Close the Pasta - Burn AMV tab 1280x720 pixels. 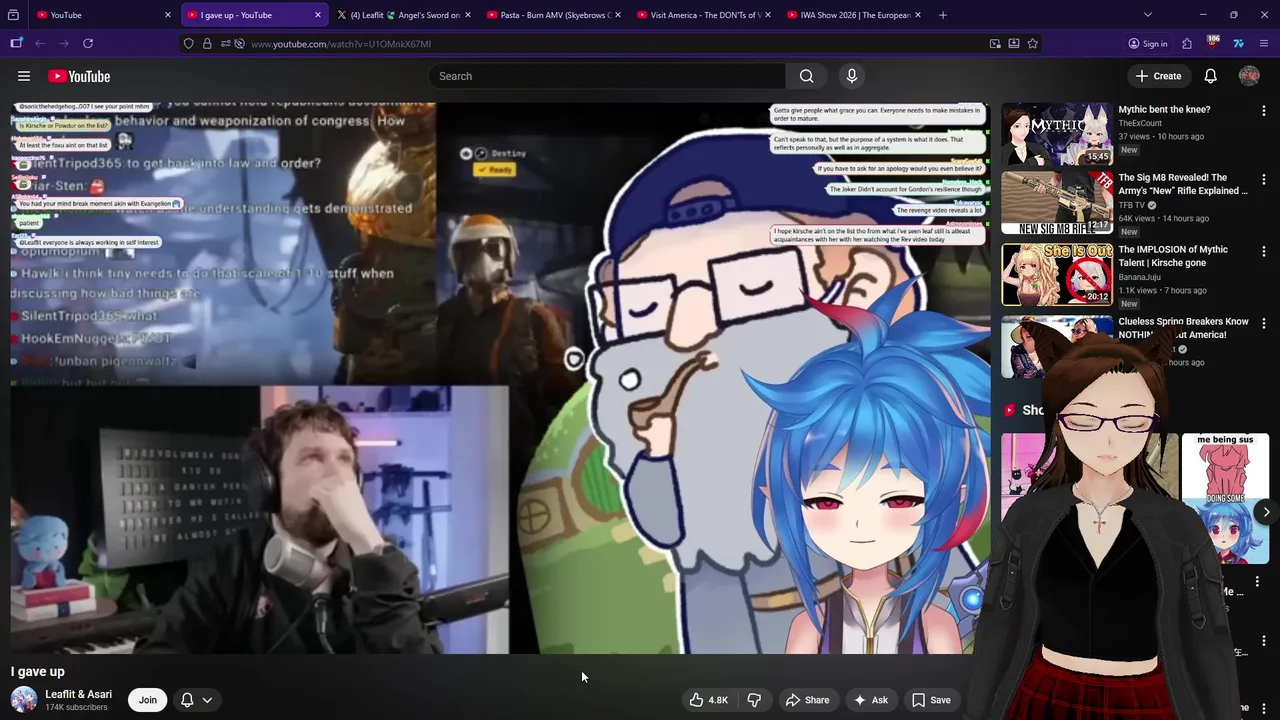coord(618,15)
